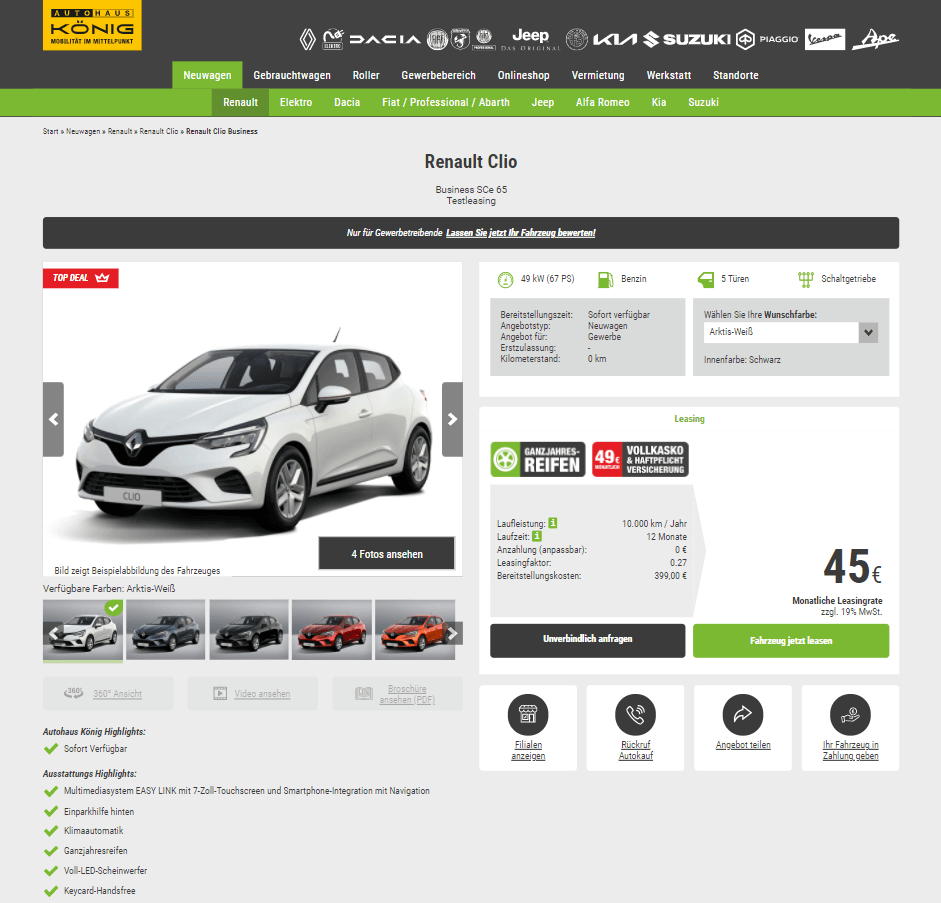Select the white Clio color thumbnail

click(83, 630)
